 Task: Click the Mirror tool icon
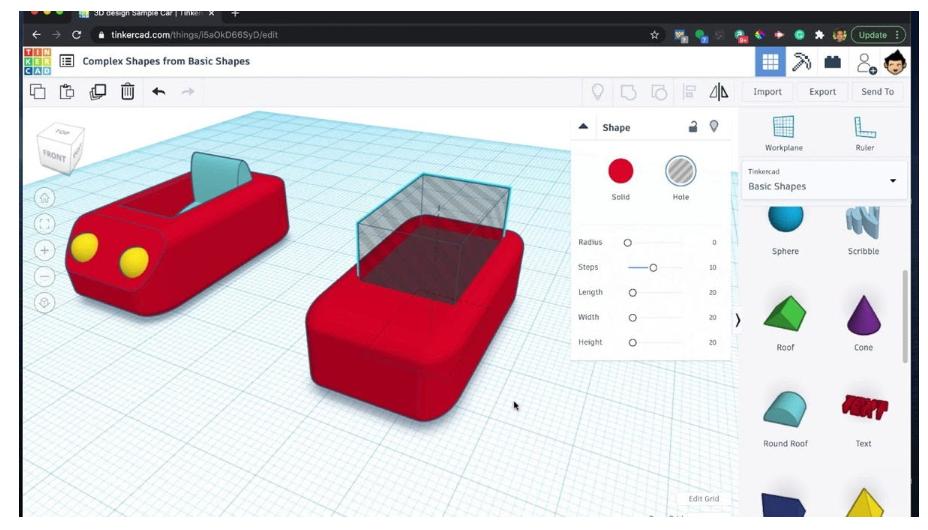[718, 92]
